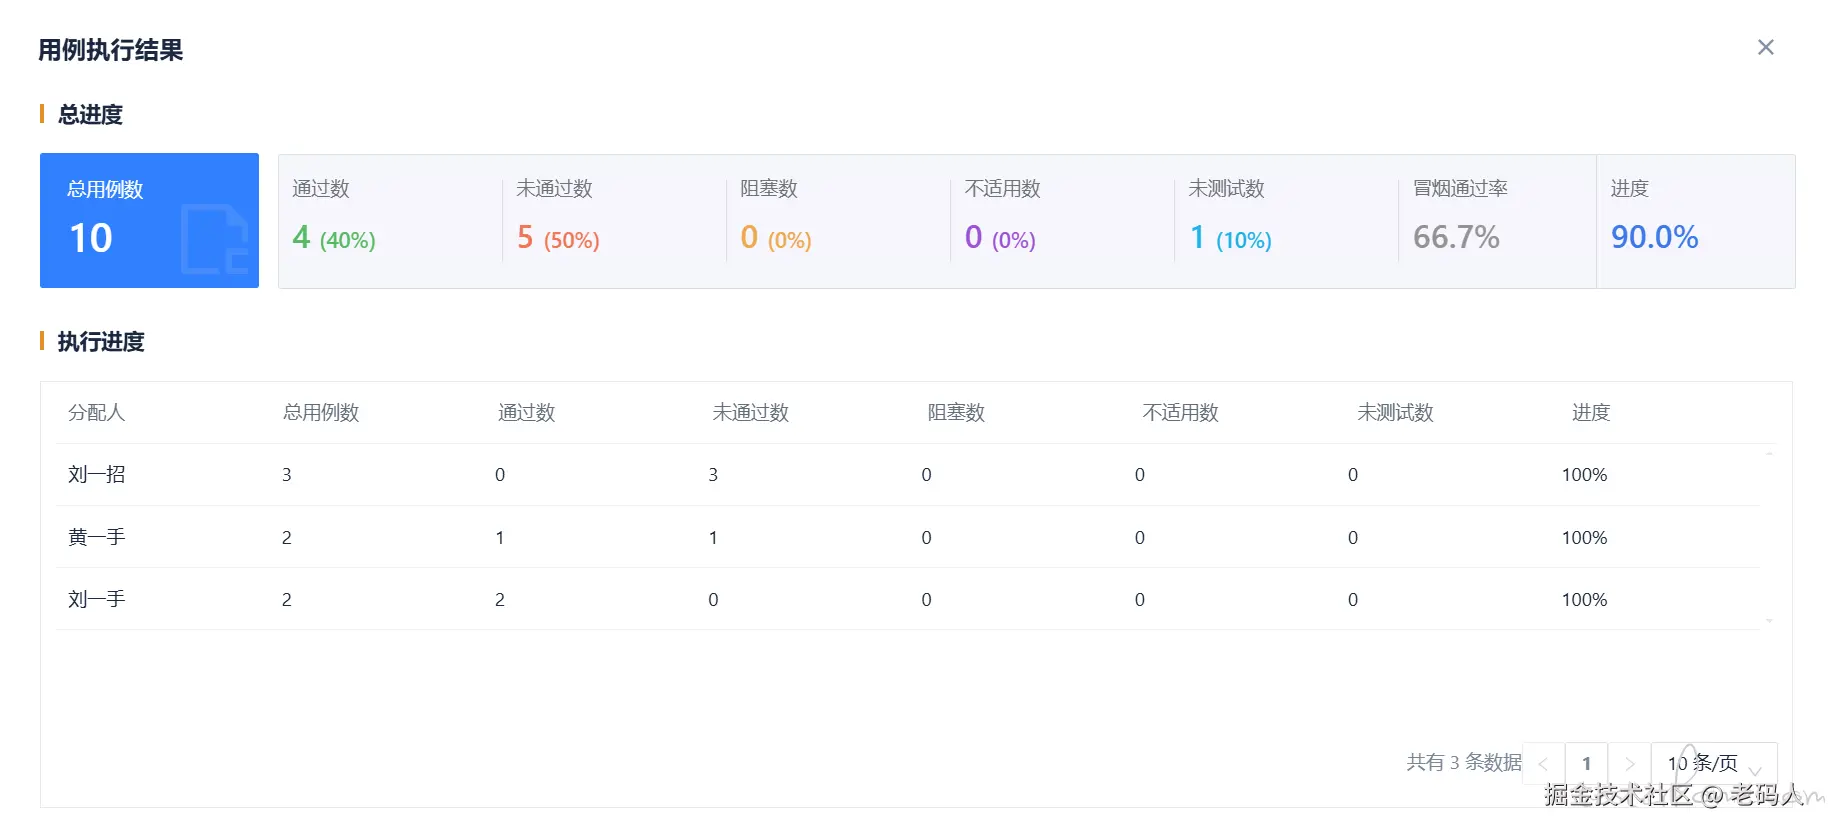Select page 1 in pagination
Image resolution: width=1828 pixels, height=832 pixels.
coord(1586,764)
